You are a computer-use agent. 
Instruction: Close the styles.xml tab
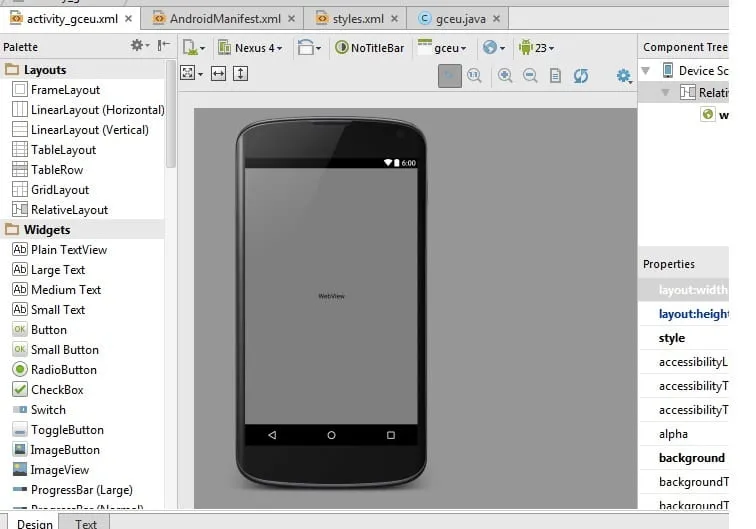click(x=393, y=18)
